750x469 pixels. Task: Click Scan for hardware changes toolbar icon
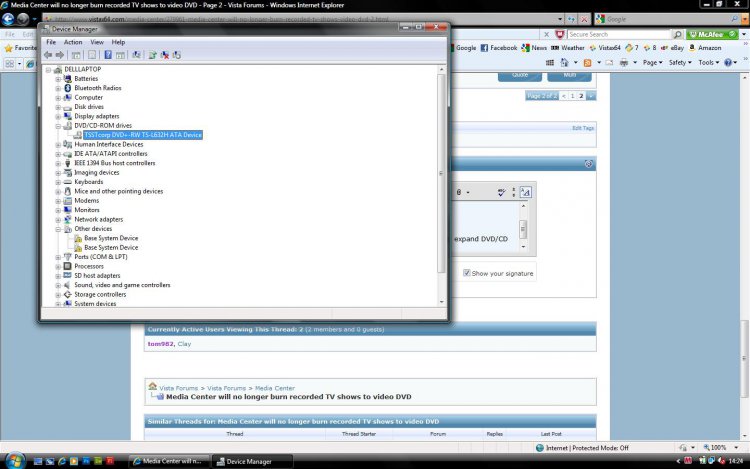click(136, 55)
